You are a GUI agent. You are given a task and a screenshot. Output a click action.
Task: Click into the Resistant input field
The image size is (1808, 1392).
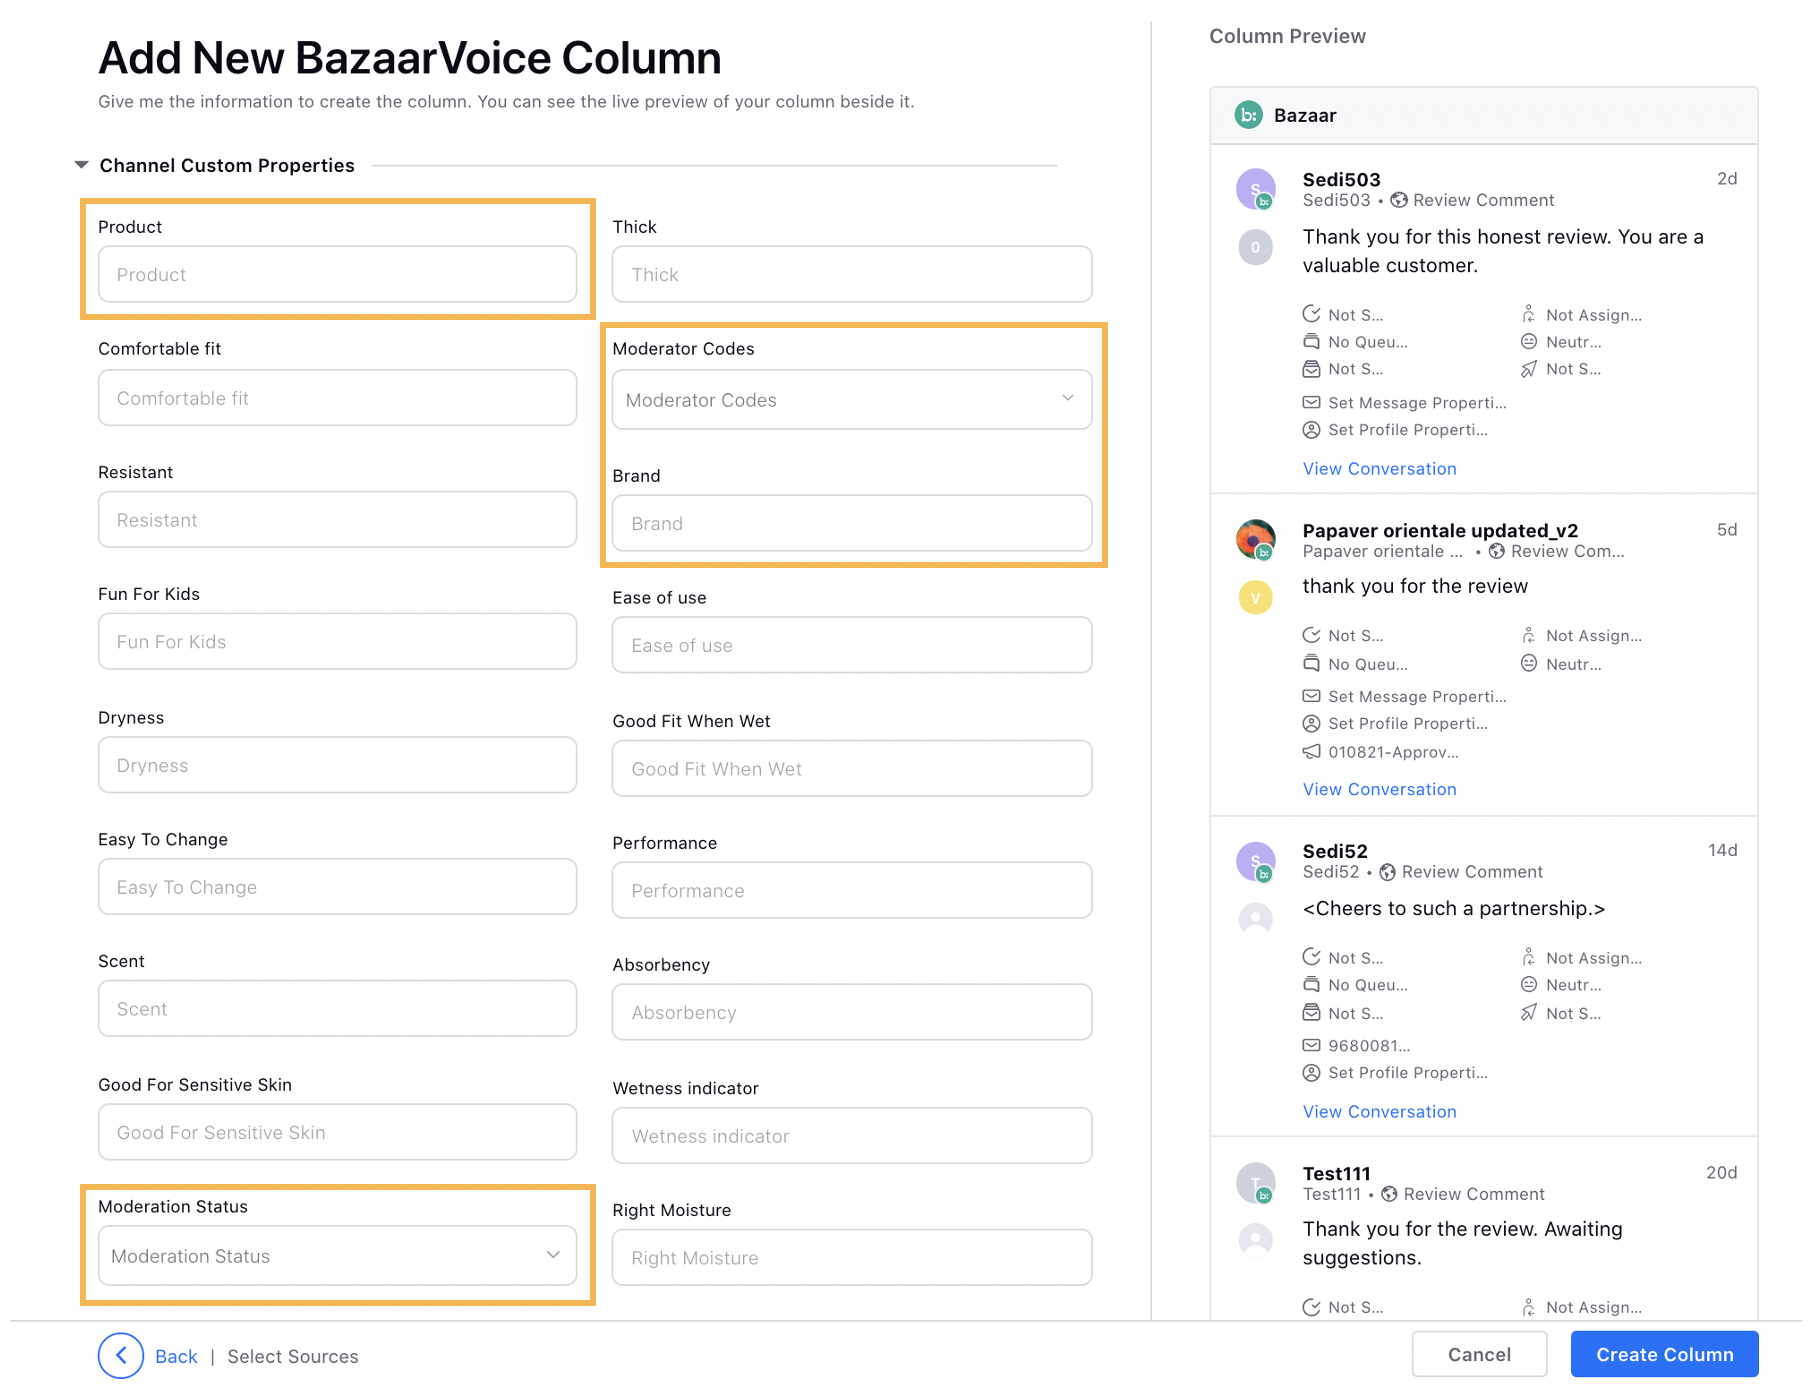pyautogui.click(x=337, y=520)
